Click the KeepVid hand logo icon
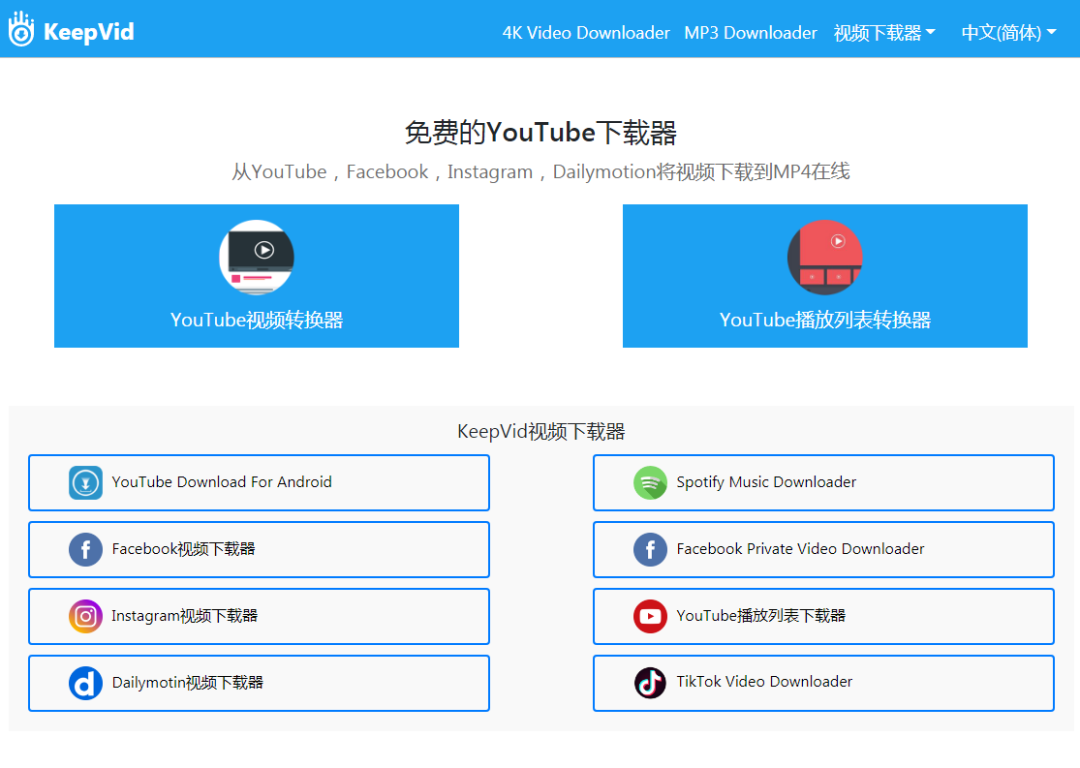 click(x=21, y=29)
